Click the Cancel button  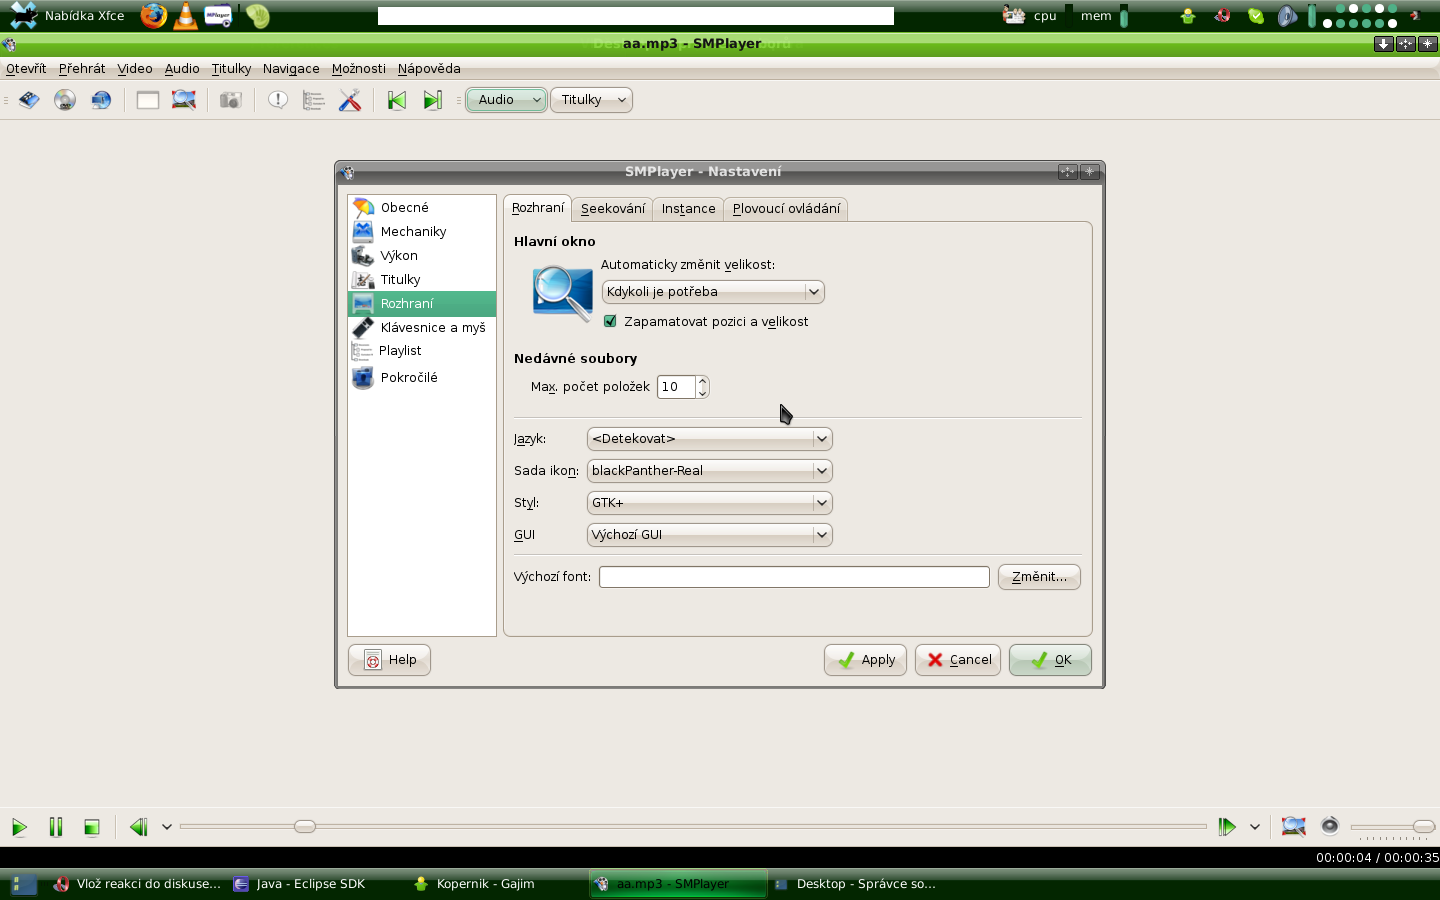pos(958,660)
